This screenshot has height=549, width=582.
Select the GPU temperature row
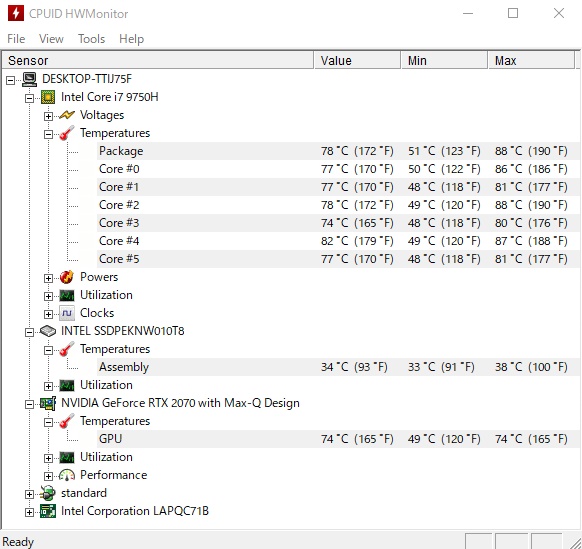tap(339, 439)
